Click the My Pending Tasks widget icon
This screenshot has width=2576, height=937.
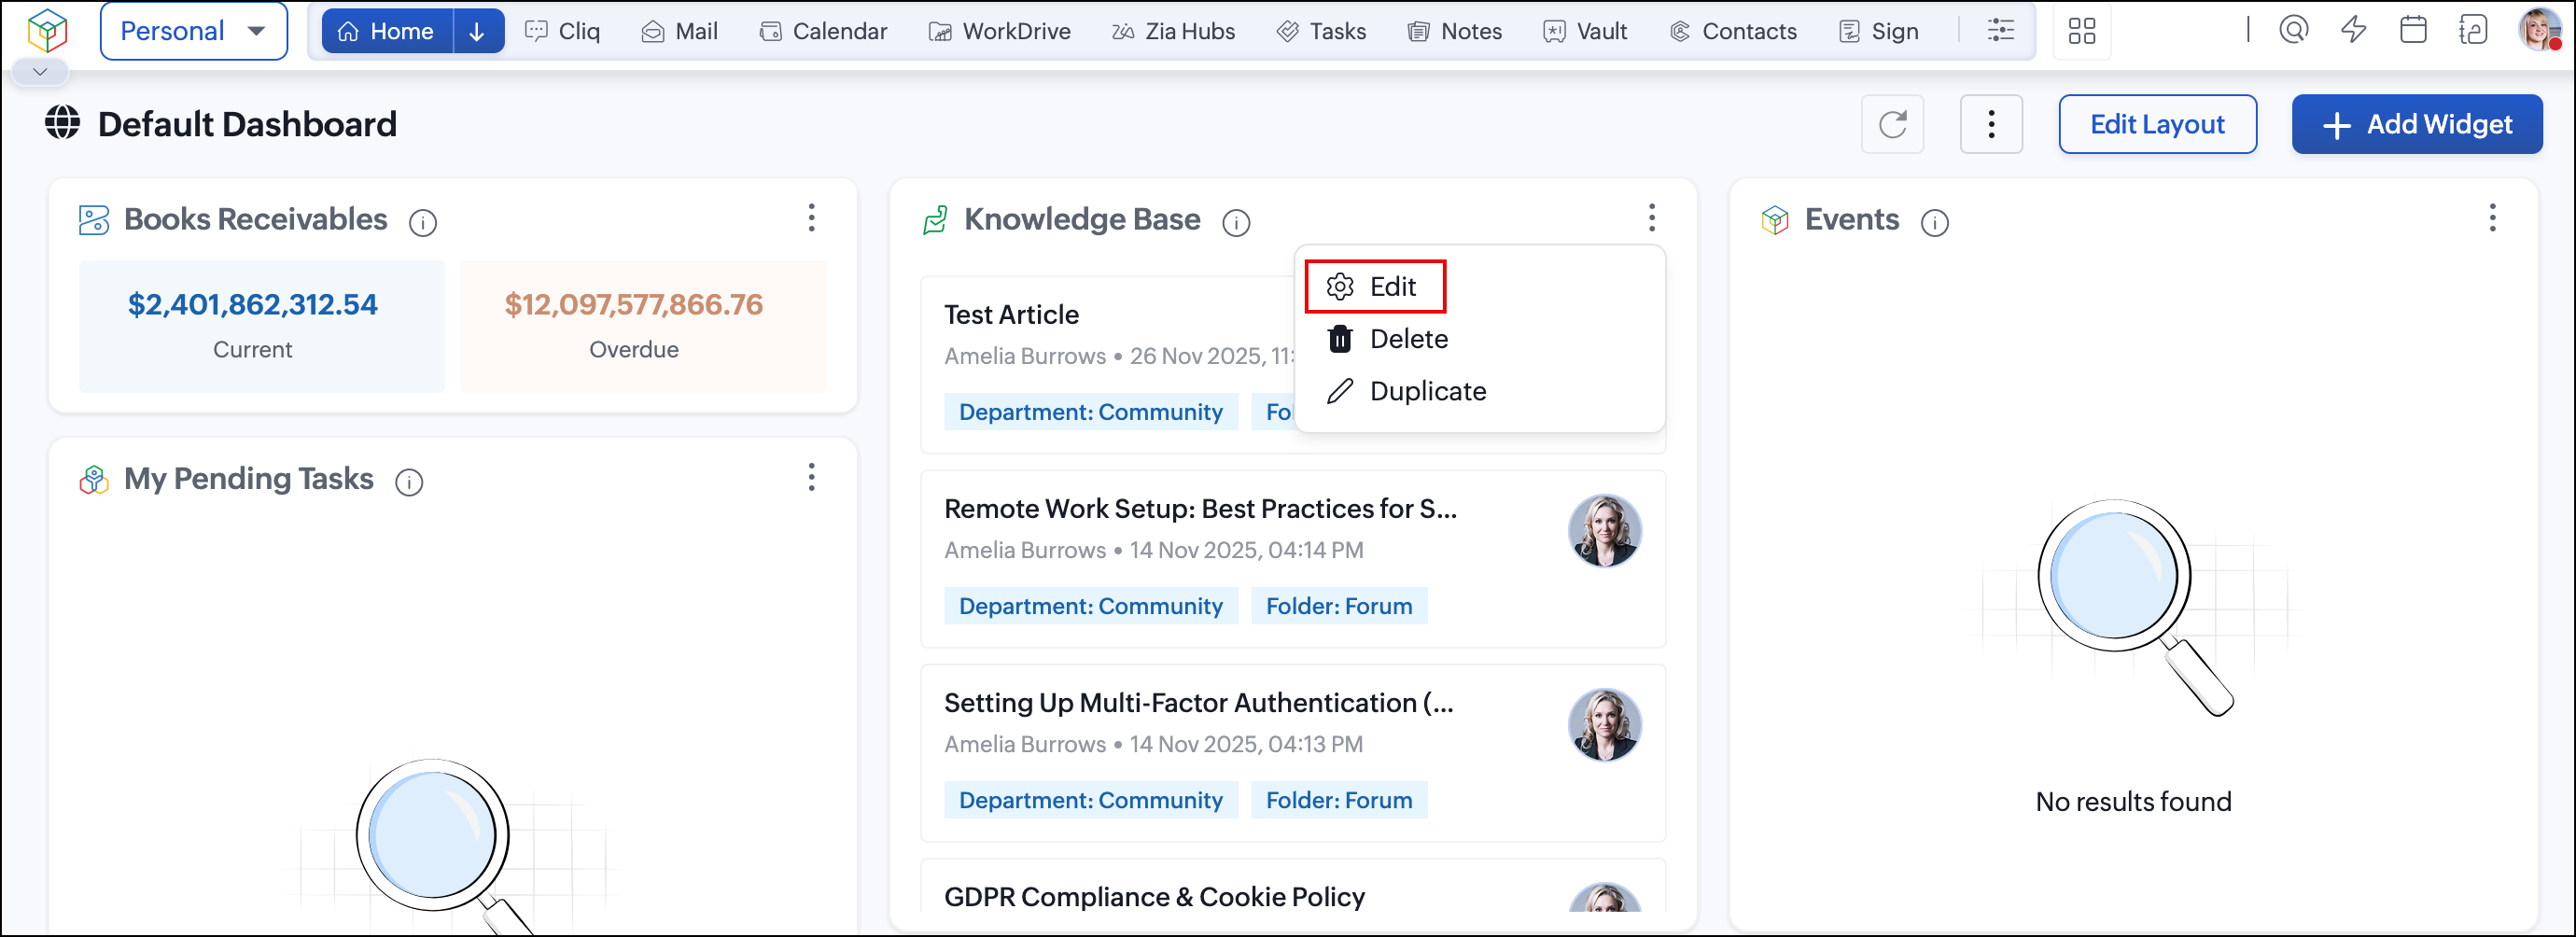[94, 480]
